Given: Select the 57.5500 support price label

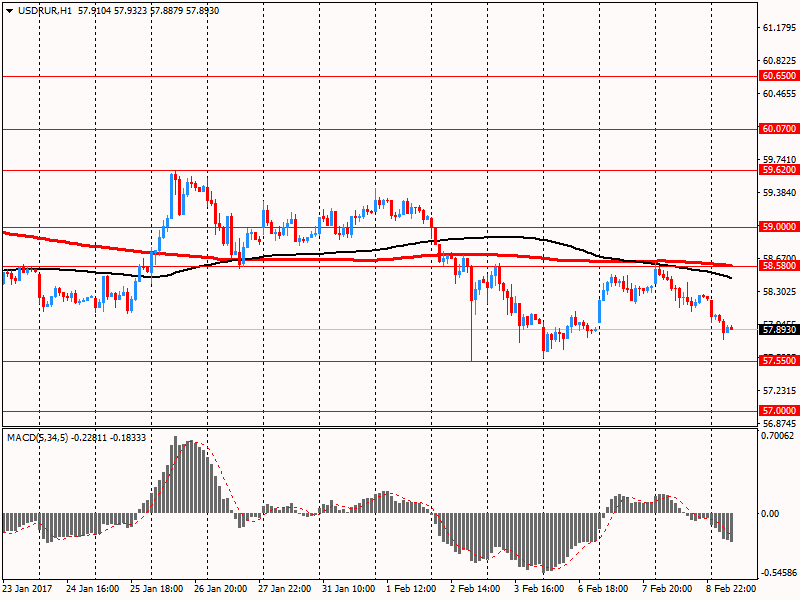Looking at the screenshot, I should click(778, 361).
